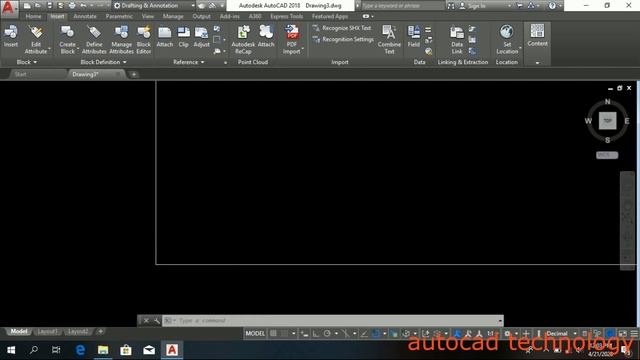
Task: Click Attach in the Point Cloud panel
Action: 266,36
